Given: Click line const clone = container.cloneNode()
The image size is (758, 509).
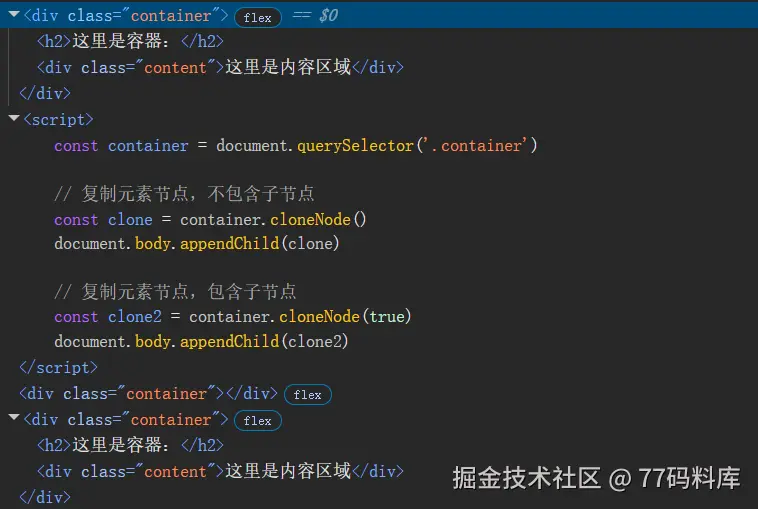Looking at the screenshot, I should pos(210,220).
